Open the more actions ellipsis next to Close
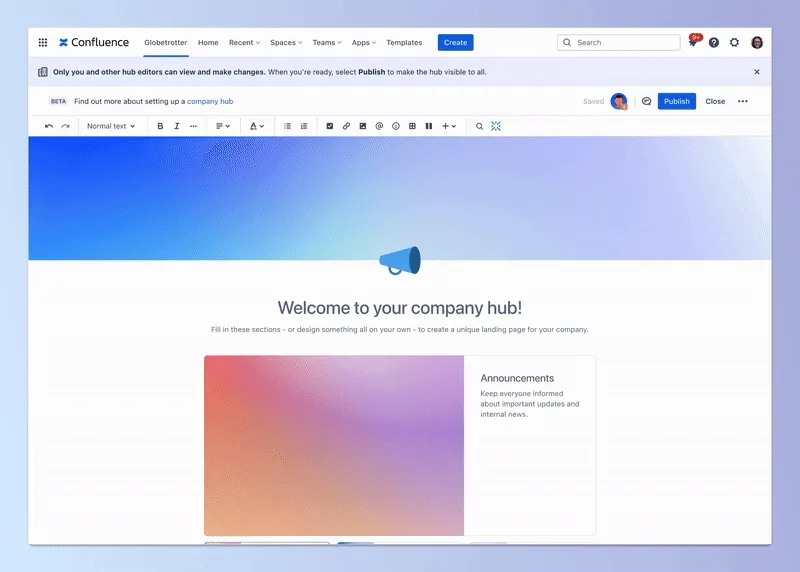800x572 pixels. 743,101
